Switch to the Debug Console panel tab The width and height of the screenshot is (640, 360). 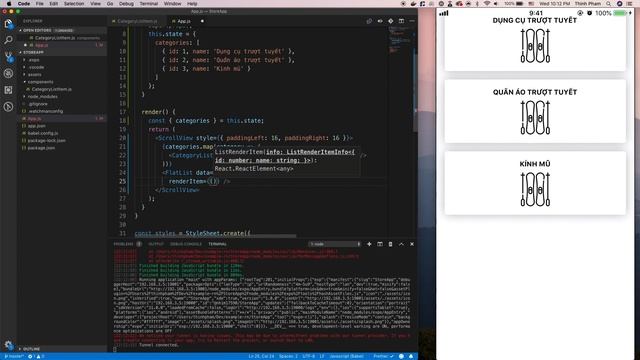coord(186,244)
